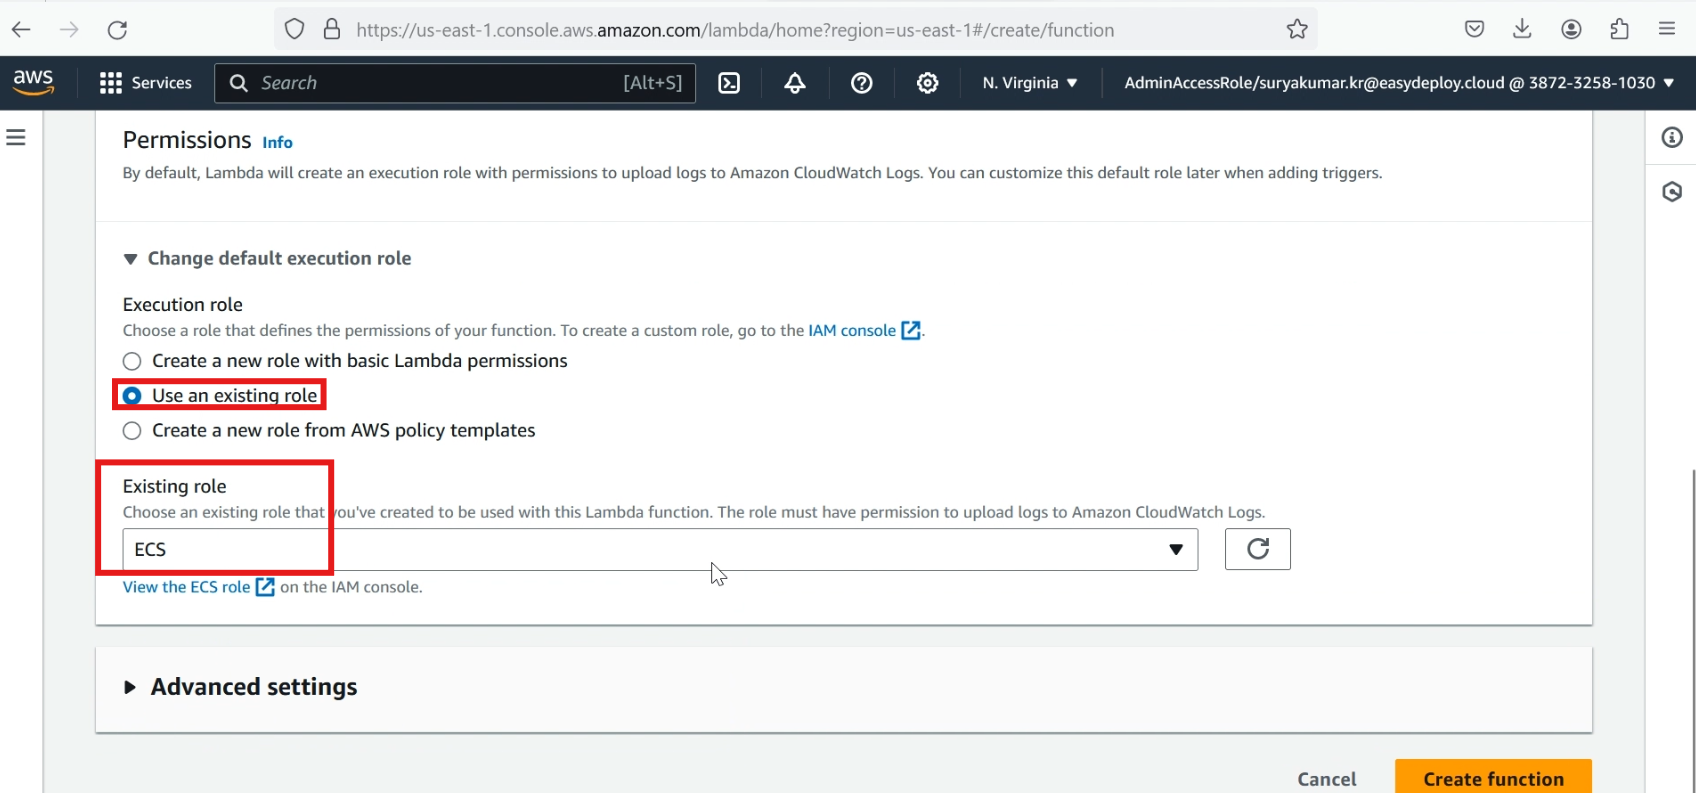The image size is (1696, 793).
Task: Open the N. Virginia region dropdown
Action: [x=1030, y=83]
